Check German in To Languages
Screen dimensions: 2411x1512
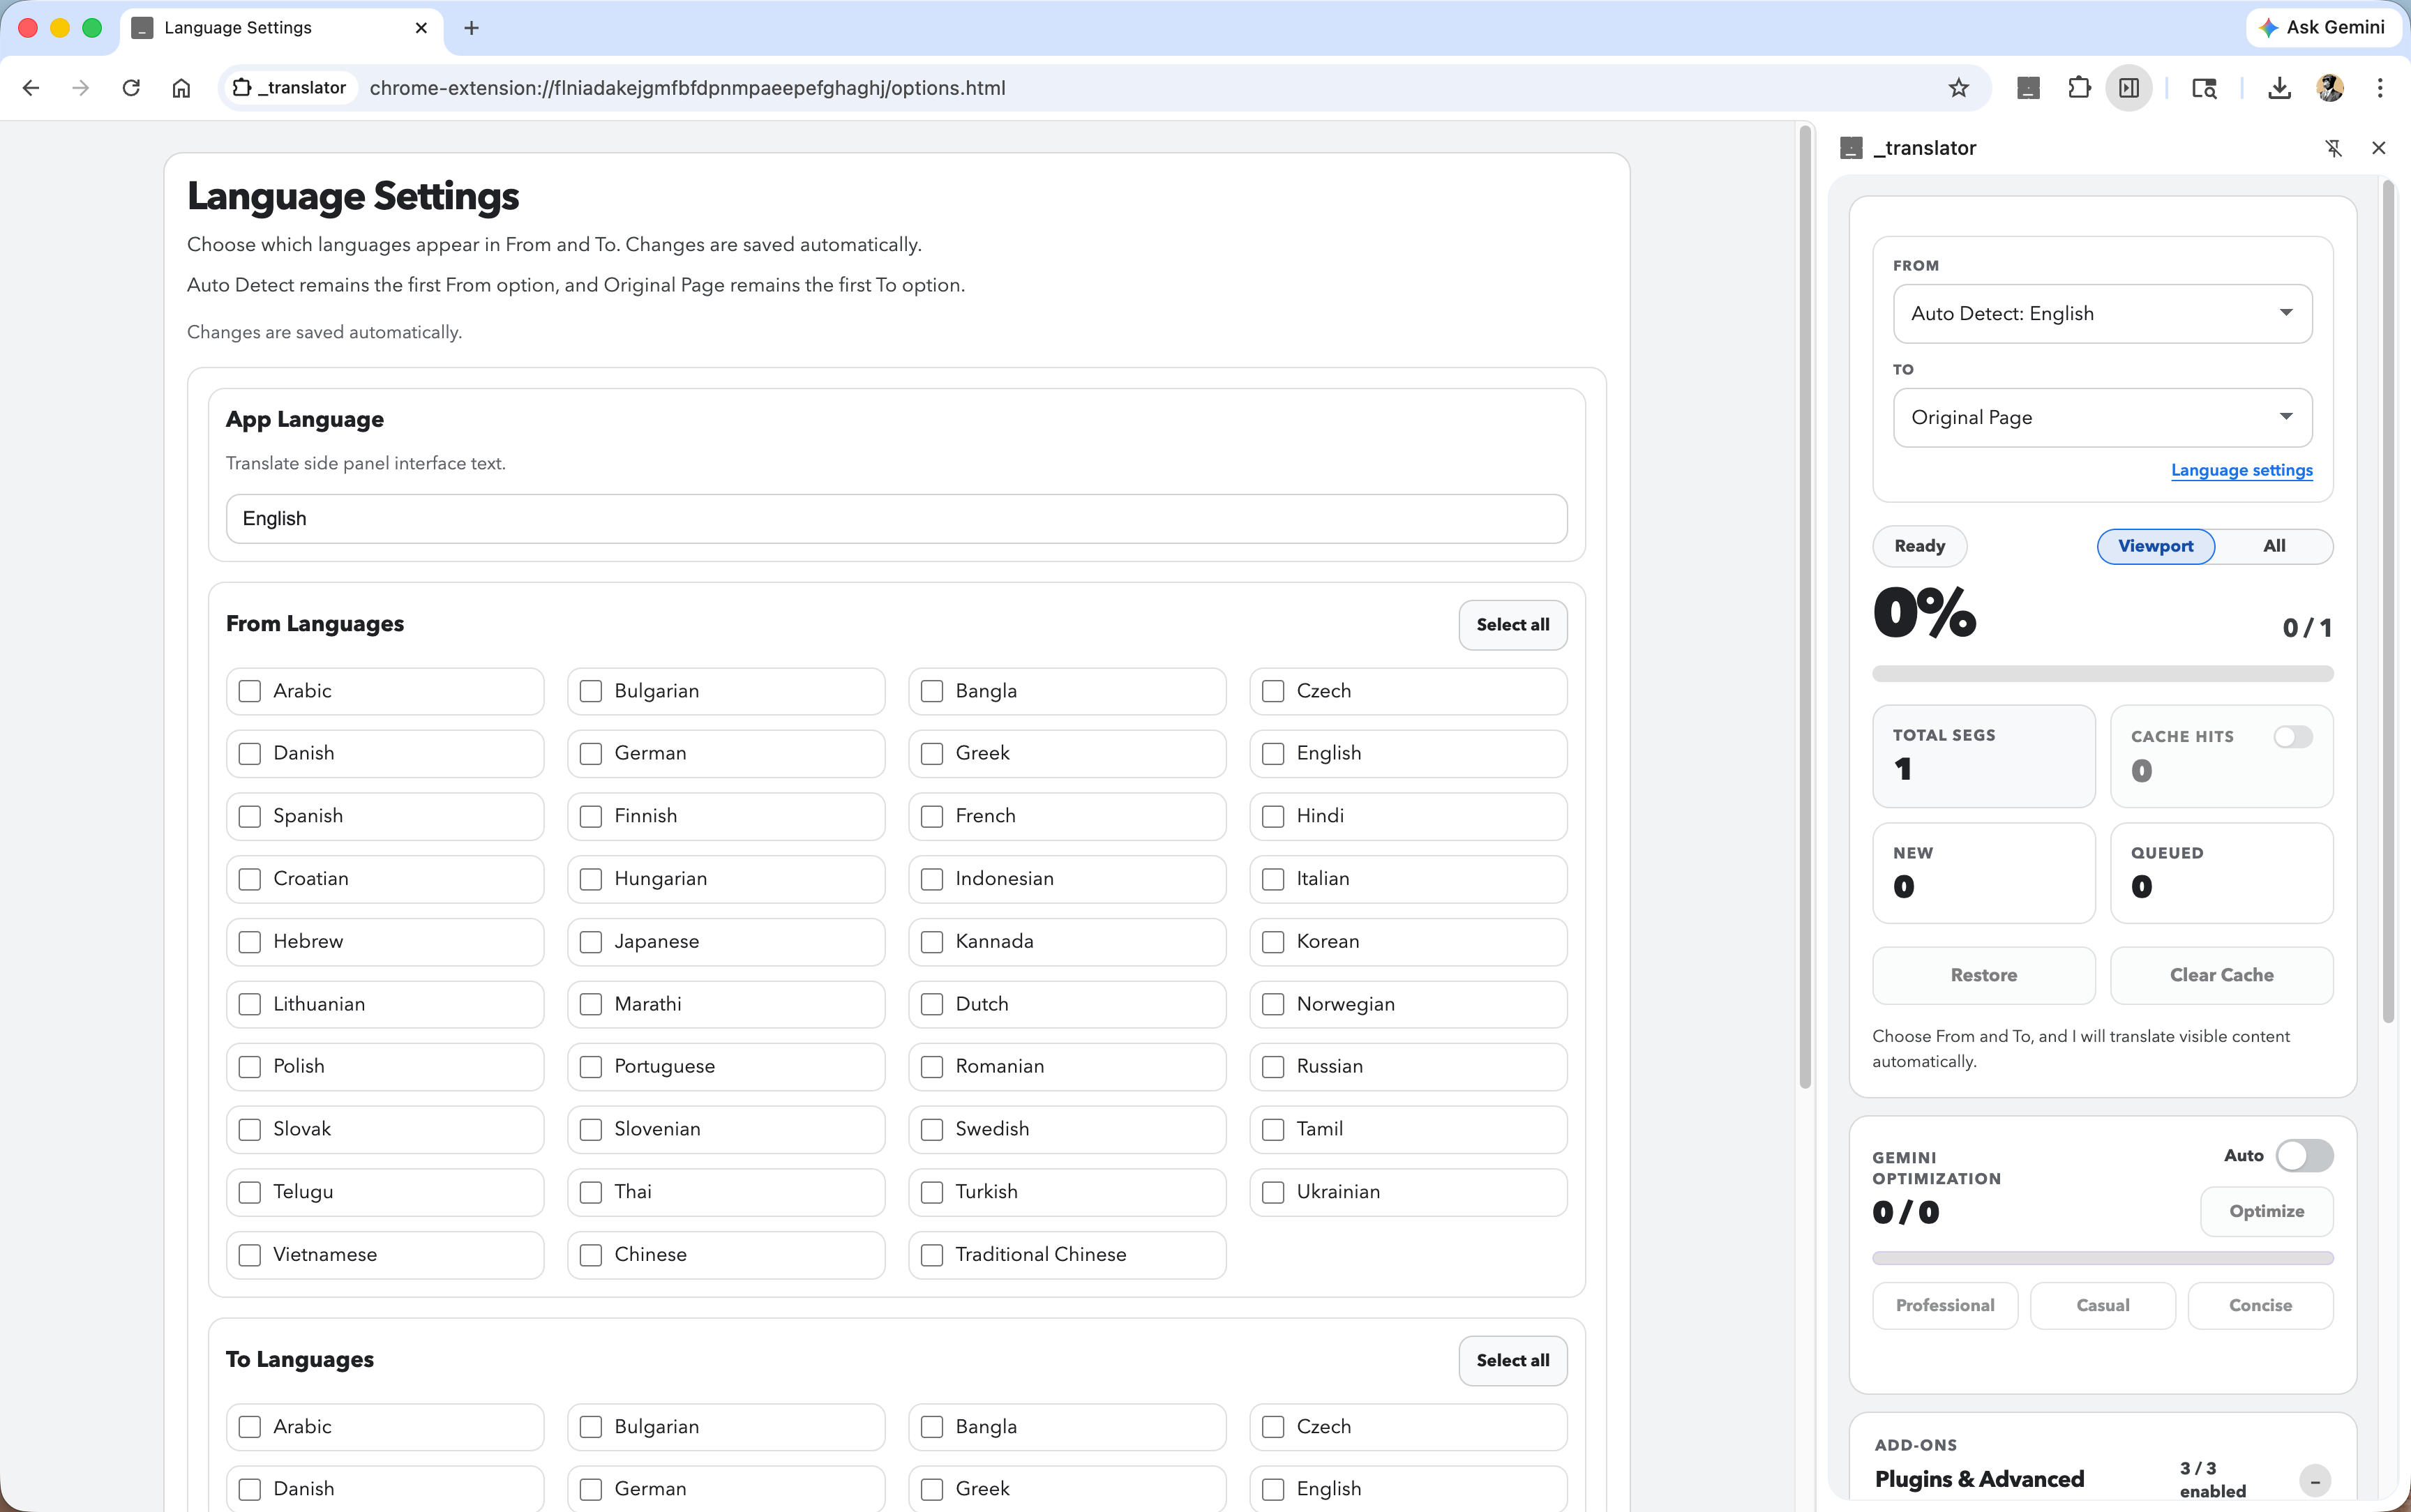(x=591, y=1489)
